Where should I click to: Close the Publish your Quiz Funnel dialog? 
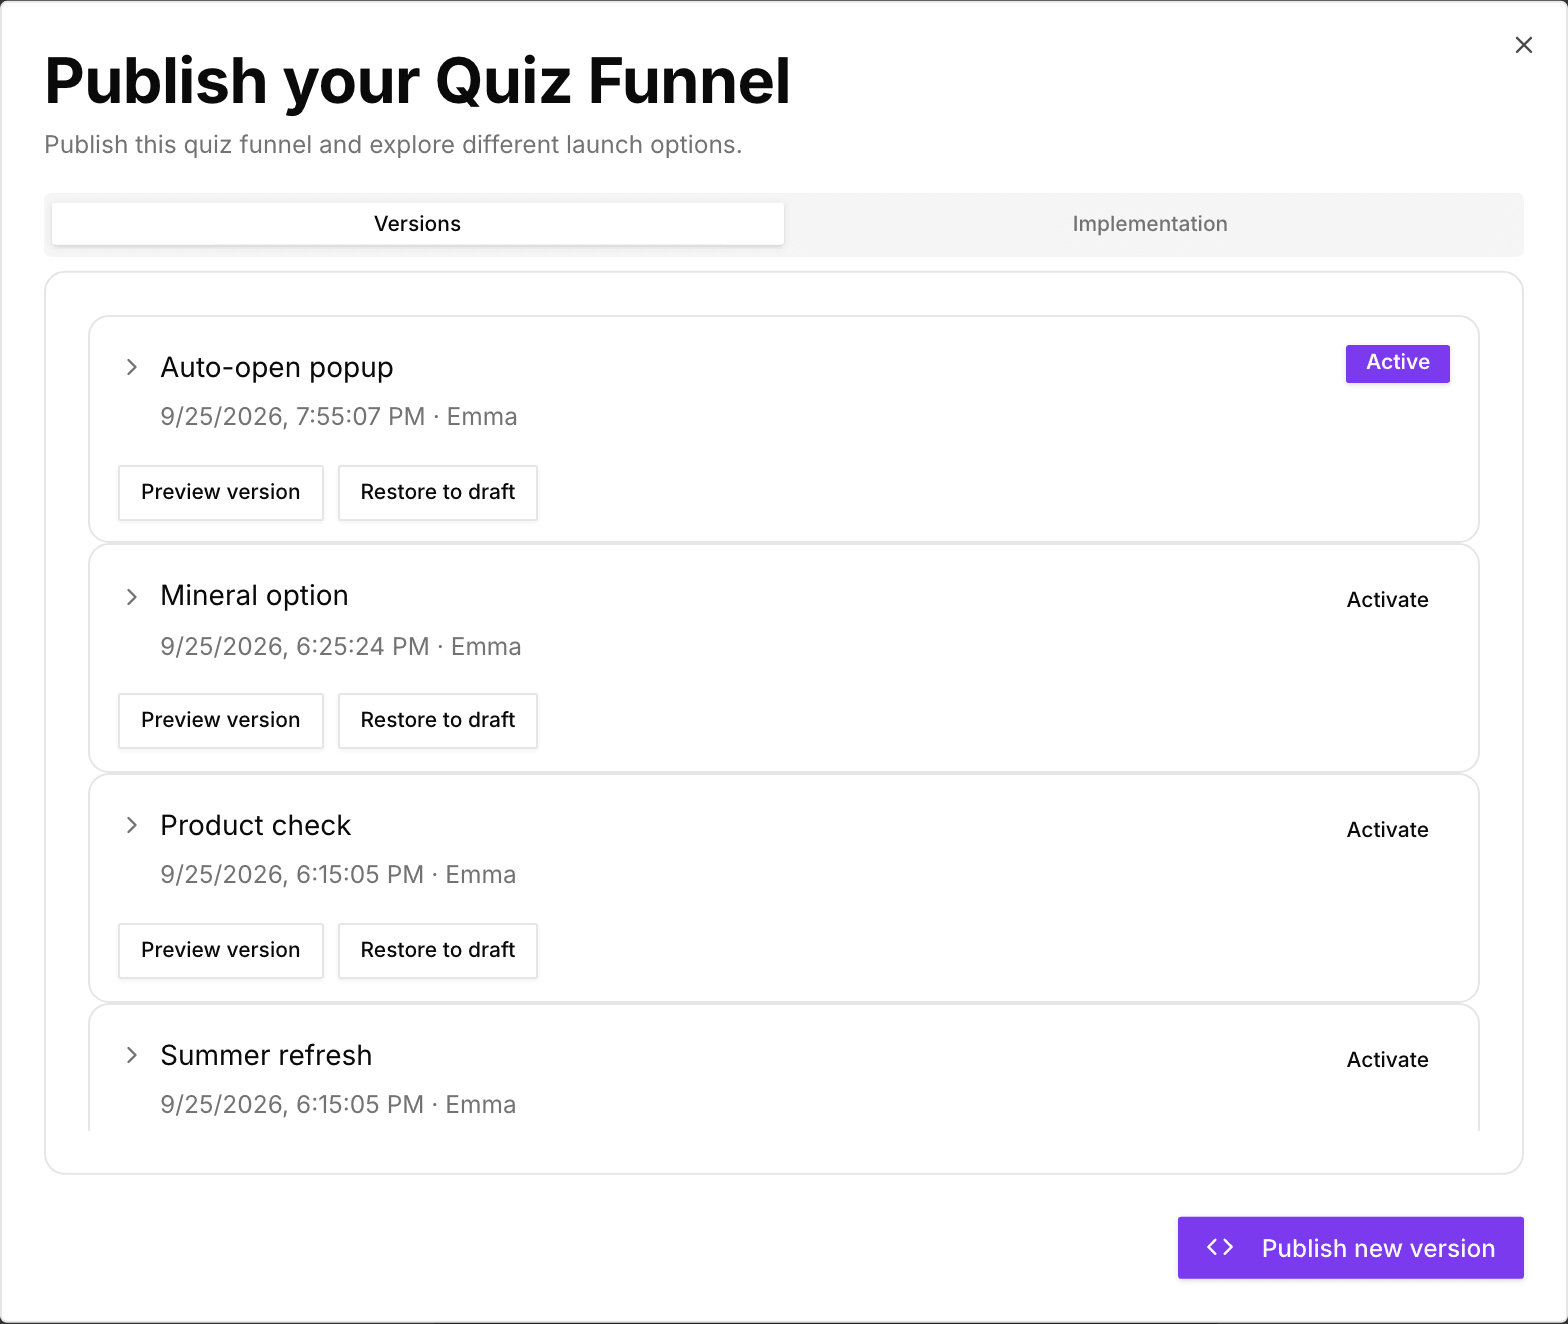[1523, 45]
